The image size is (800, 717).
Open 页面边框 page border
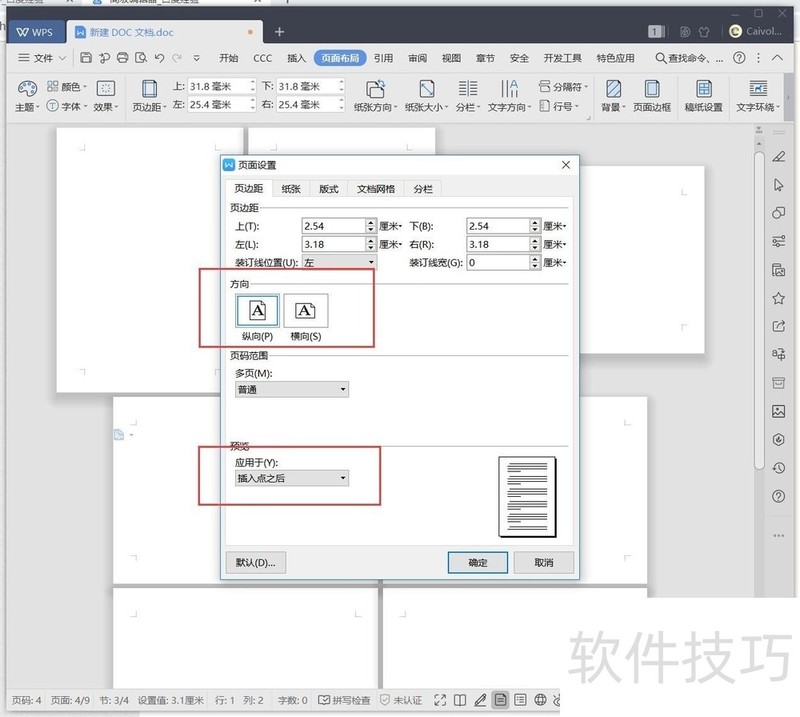[x=652, y=95]
